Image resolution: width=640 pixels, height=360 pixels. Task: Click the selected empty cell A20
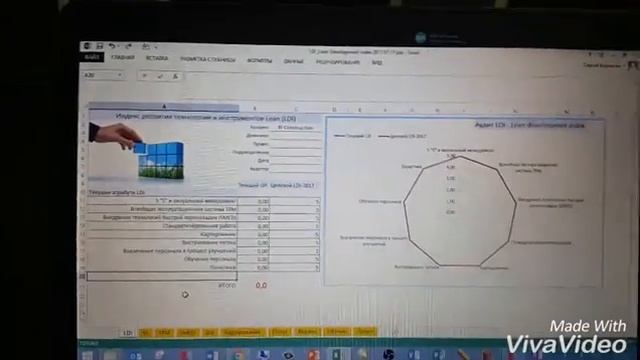click(162, 276)
